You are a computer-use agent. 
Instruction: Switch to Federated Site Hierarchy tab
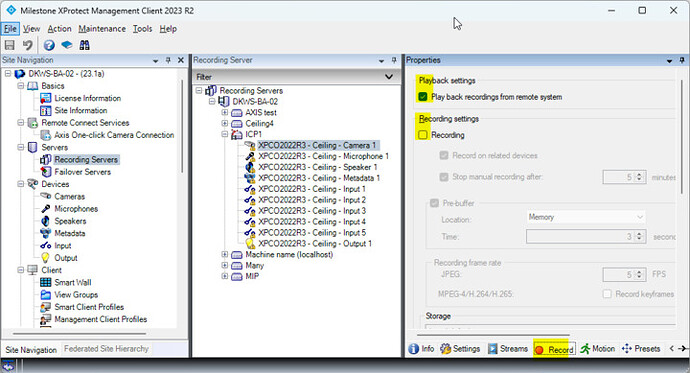tap(106, 349)
